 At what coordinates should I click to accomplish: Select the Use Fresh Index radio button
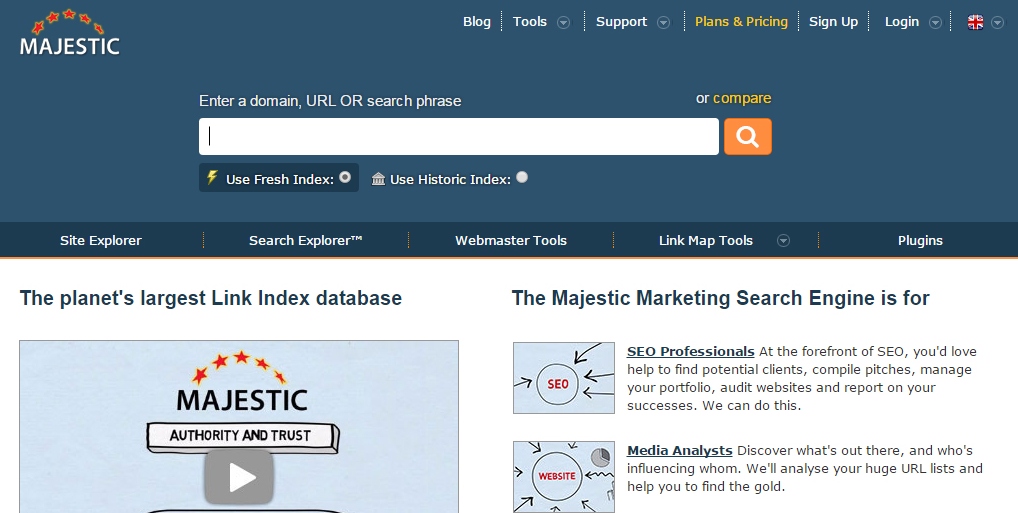coord(345,177)
